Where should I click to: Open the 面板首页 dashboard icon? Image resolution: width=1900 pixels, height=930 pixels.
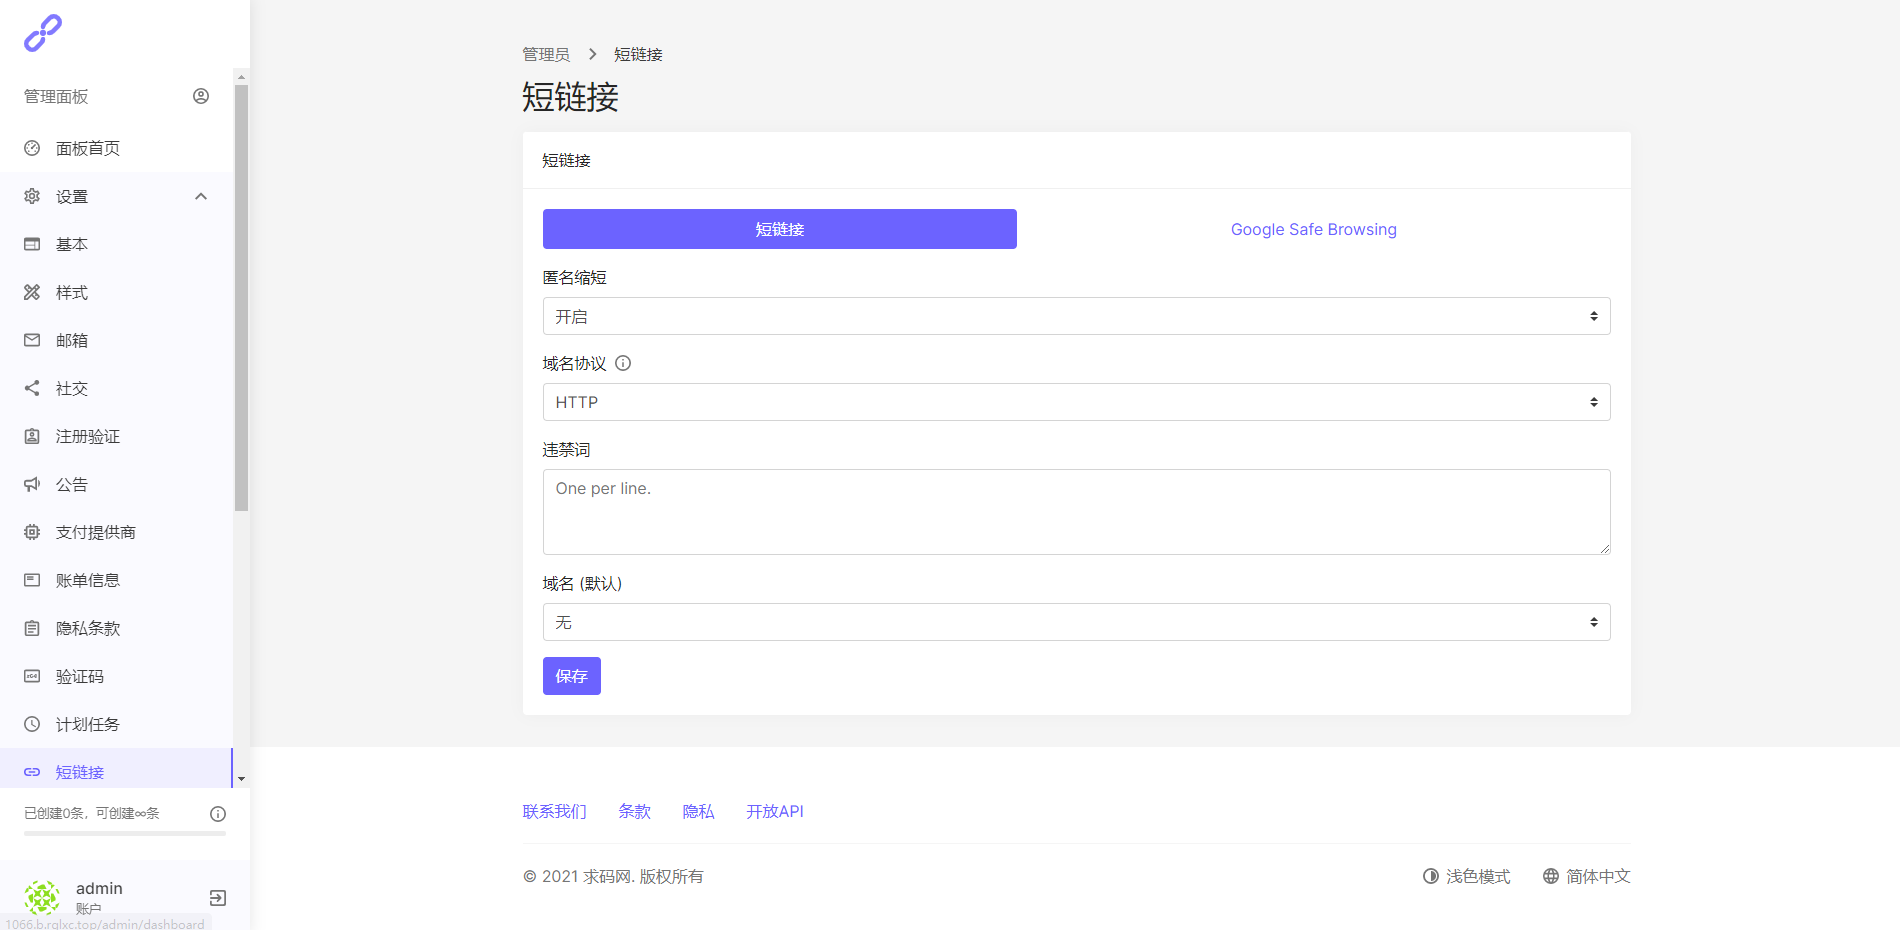32,148
